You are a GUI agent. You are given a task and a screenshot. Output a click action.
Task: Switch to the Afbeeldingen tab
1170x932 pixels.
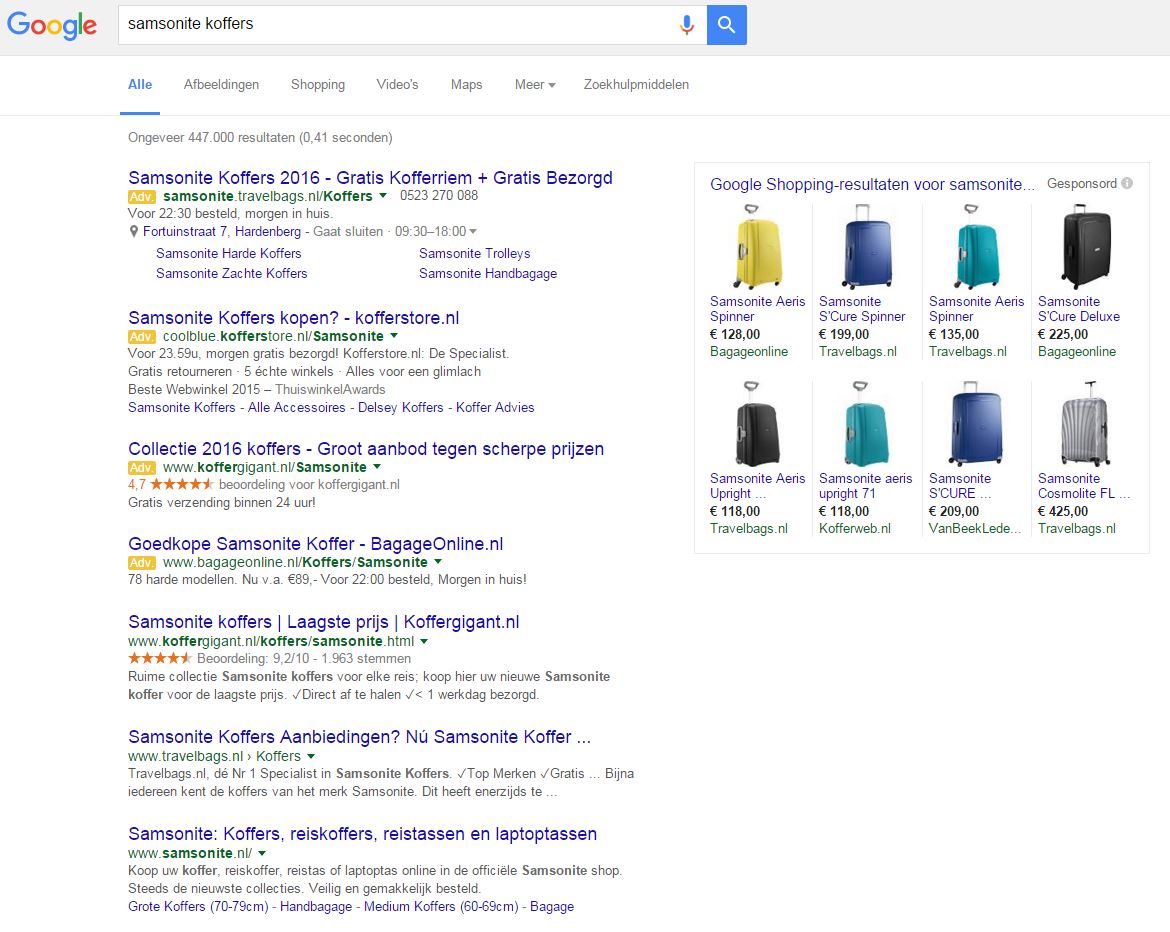click(x=221, y=85)
